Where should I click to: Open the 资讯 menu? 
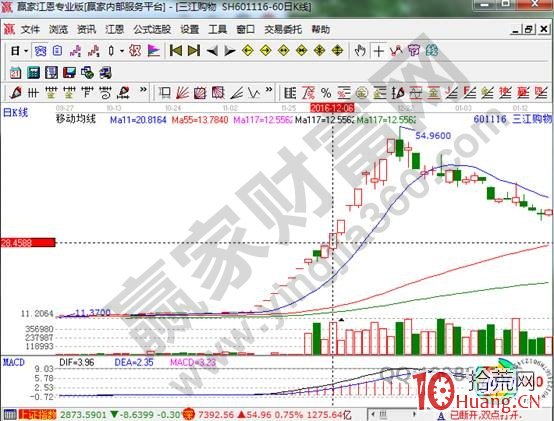point(87,30)
